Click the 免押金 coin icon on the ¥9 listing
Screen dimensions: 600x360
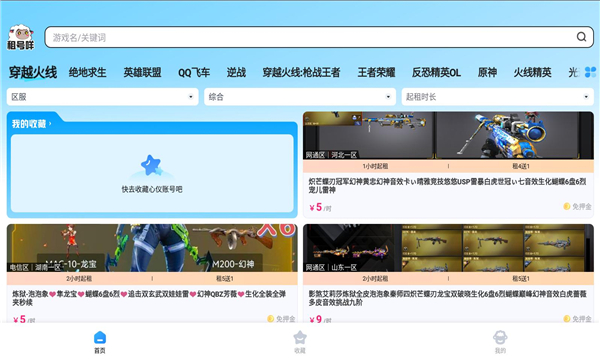[x=567, y=318]
